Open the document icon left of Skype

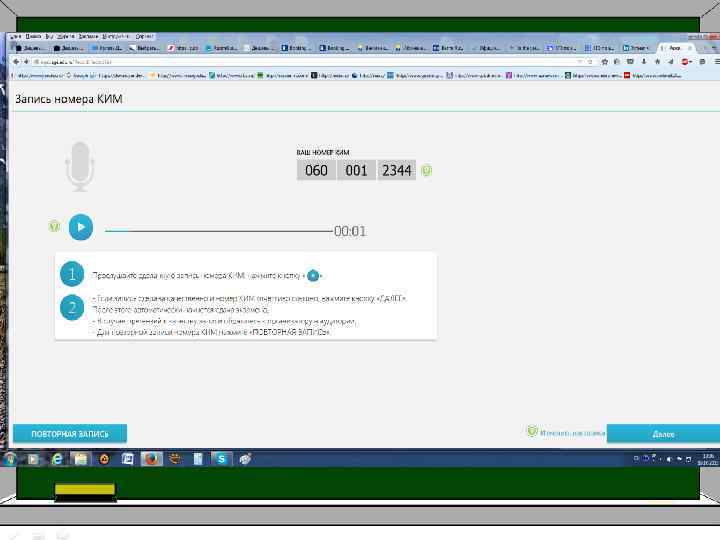pos(198,459)
